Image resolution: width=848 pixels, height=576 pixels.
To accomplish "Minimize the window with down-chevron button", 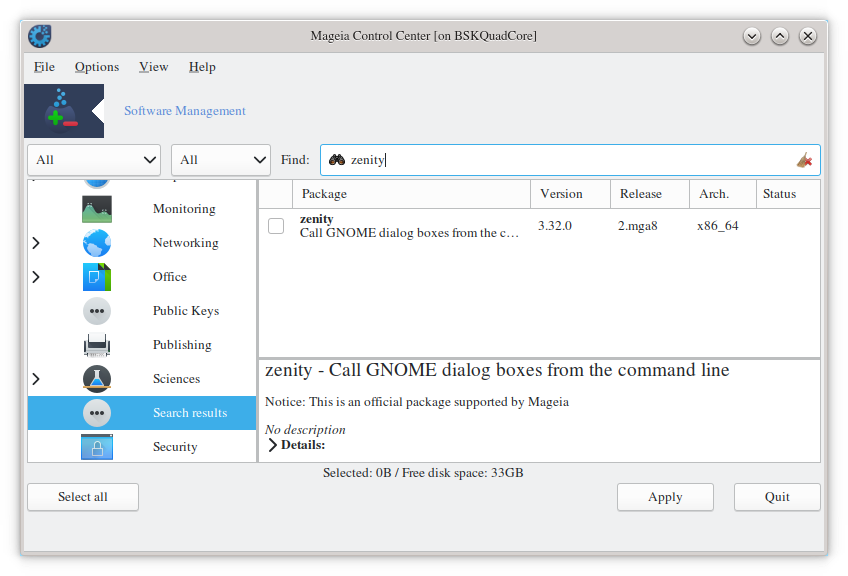I will click(752, 36).
